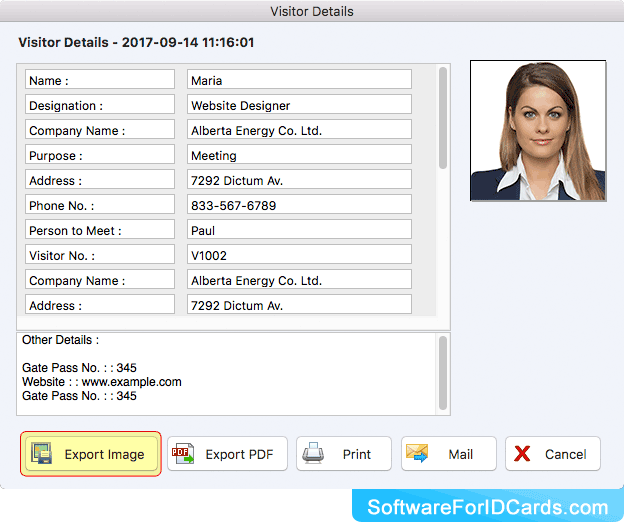Viewport: 624px width, 522px height.
Task: Click the 'Designation :' label cell
Action: [100, 105]
